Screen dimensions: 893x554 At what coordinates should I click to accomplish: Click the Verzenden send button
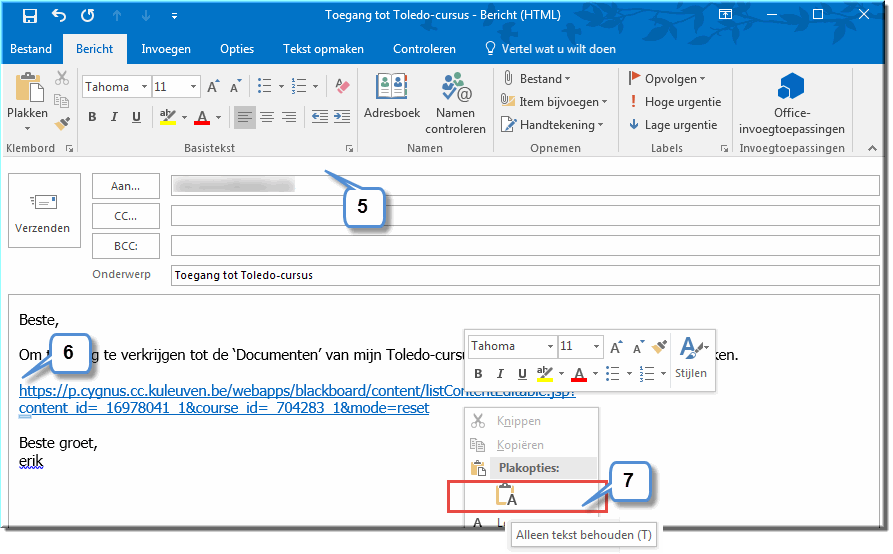point(44,210)
